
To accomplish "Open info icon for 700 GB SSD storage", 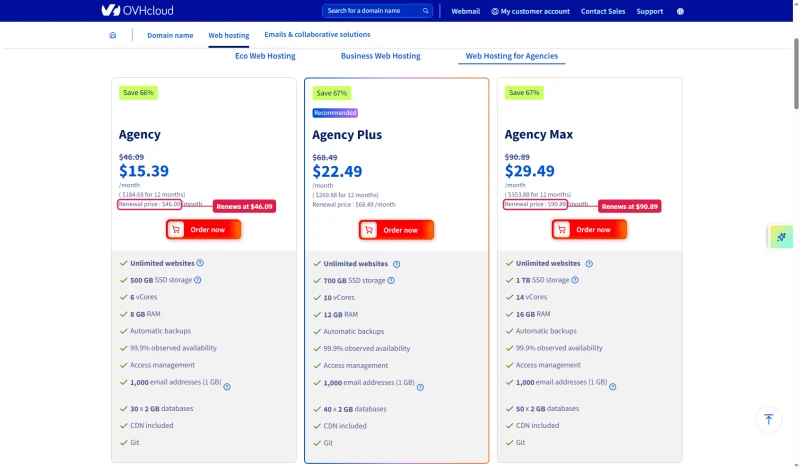I will (391, 280).
